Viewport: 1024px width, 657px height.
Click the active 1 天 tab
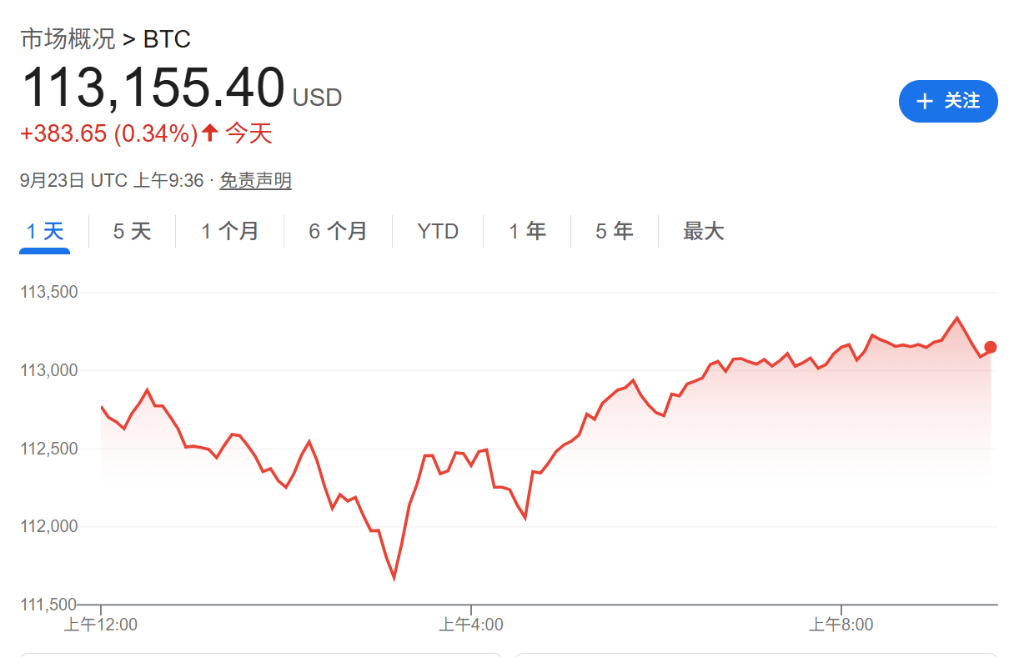pos(44,231)
